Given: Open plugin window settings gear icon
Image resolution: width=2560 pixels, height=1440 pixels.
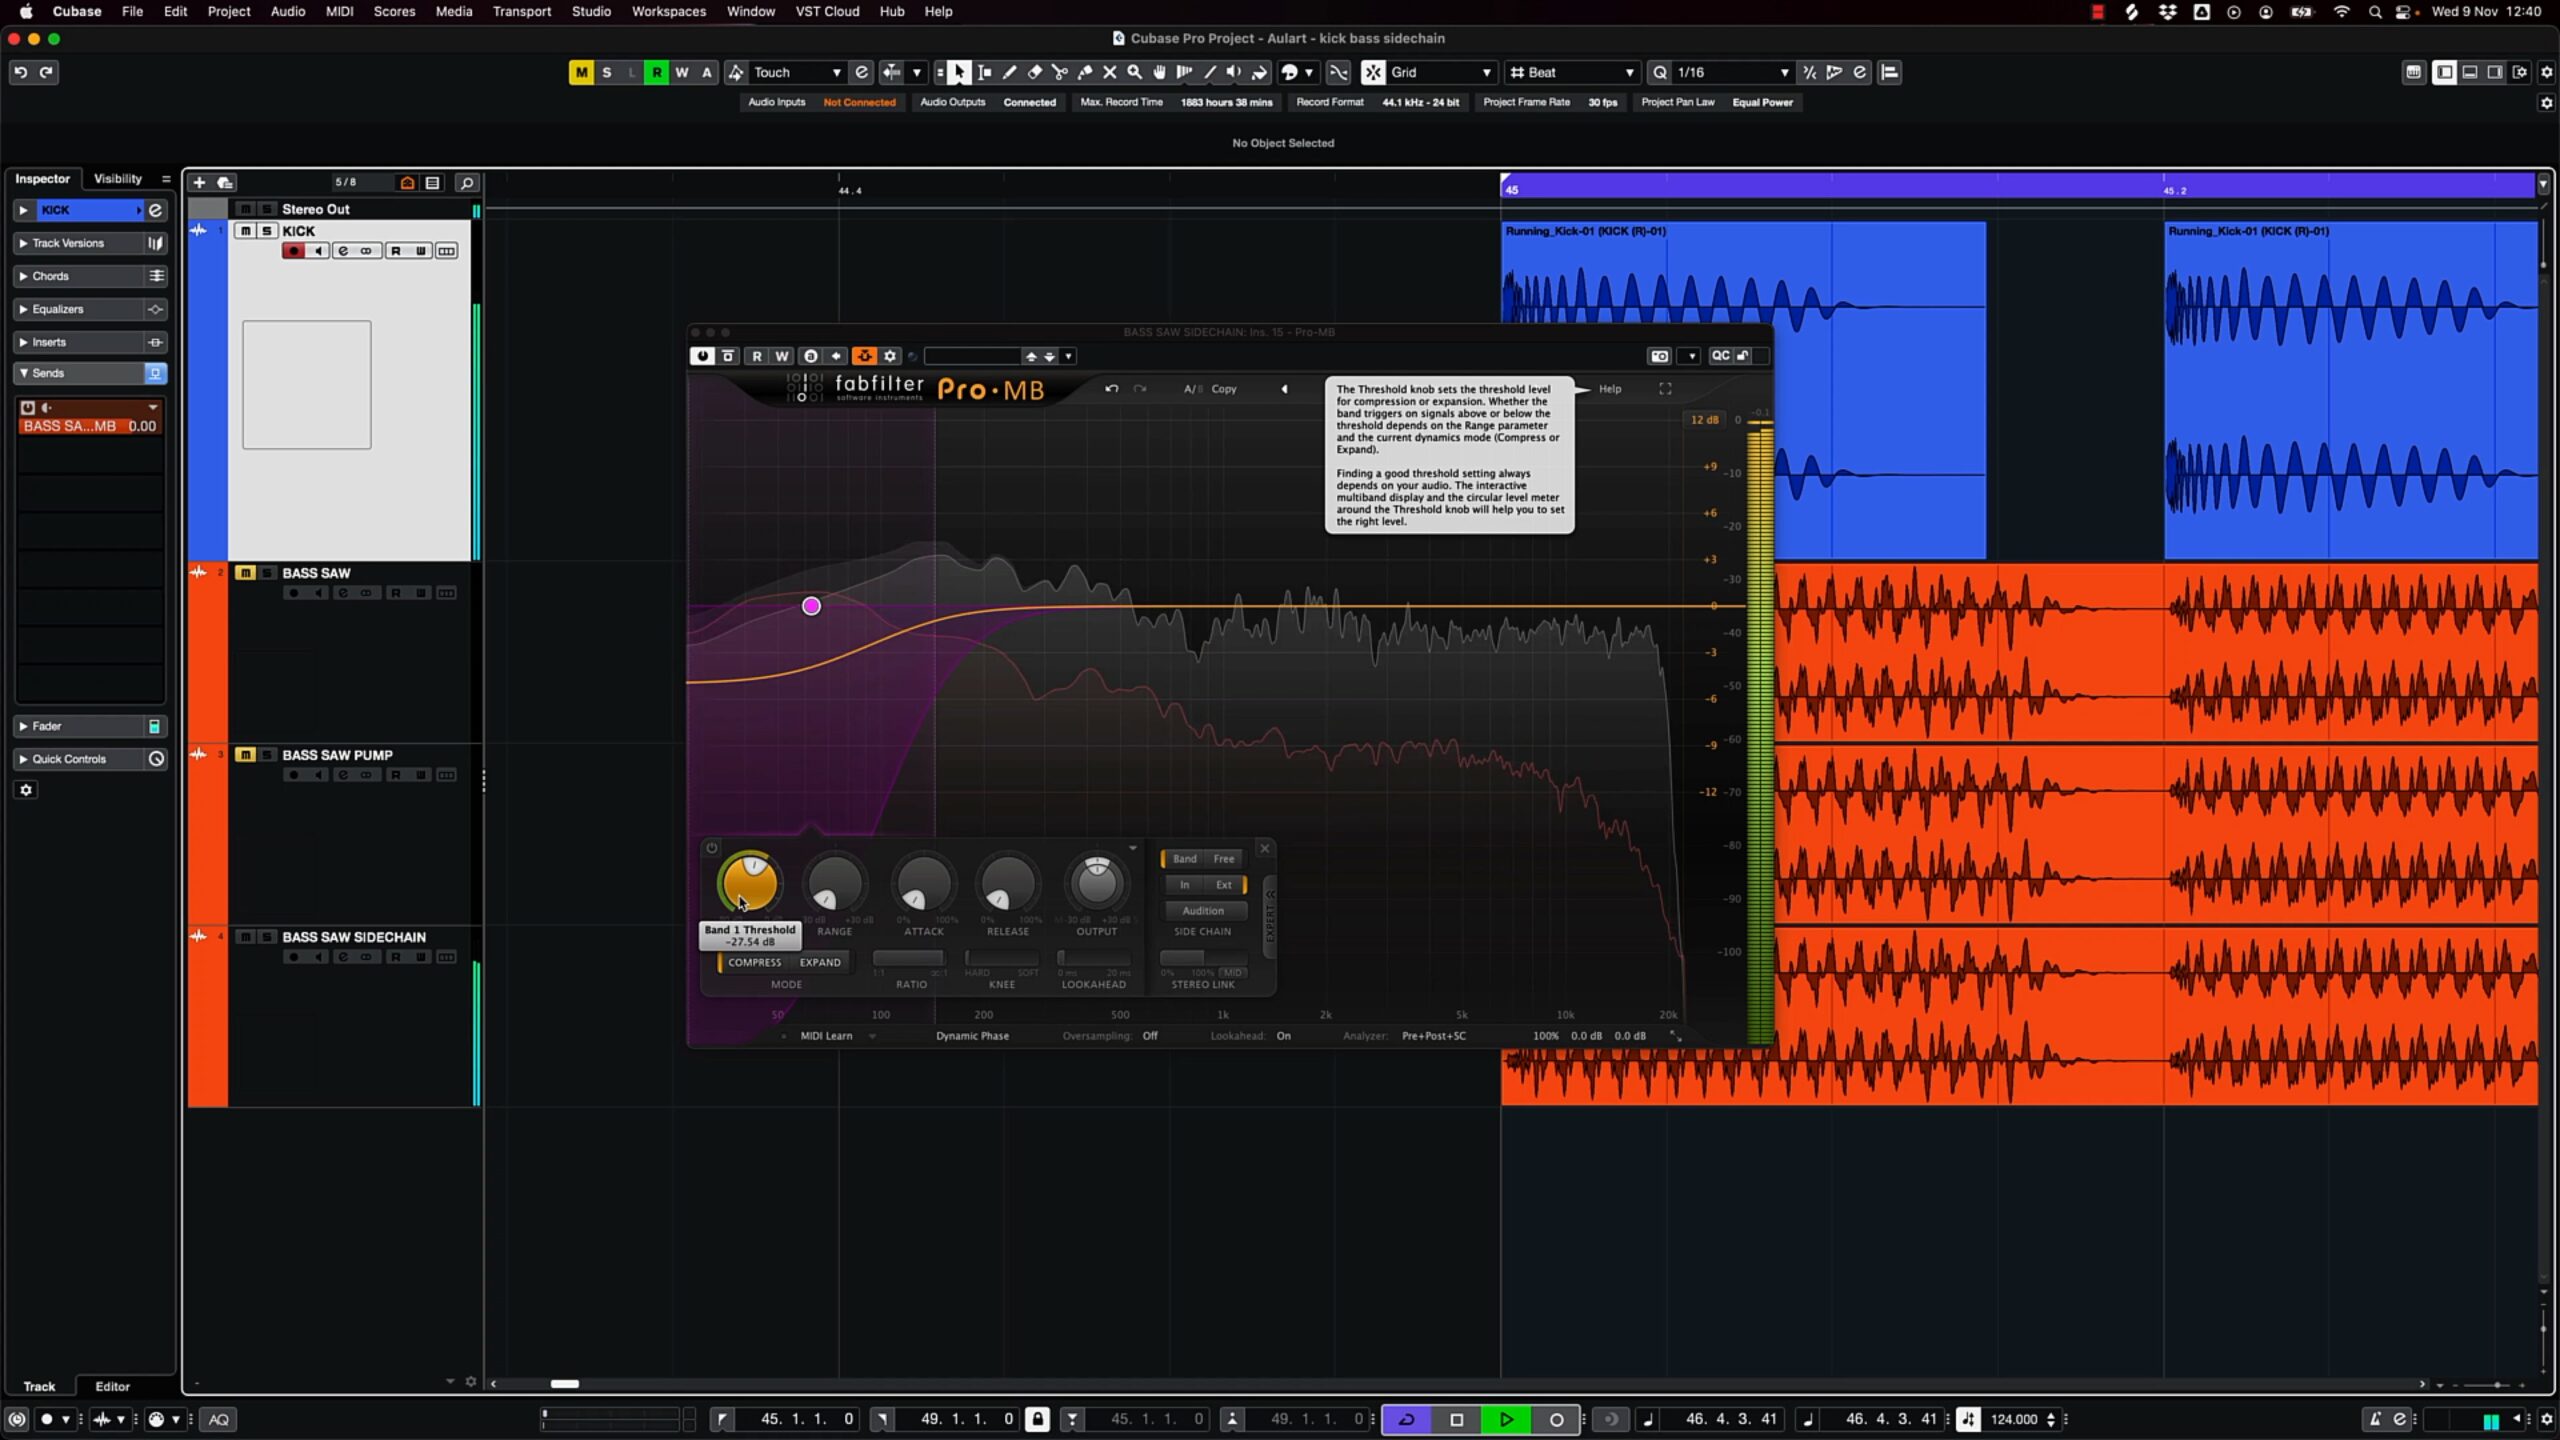Looking at the screenshot, I should 890,356.
